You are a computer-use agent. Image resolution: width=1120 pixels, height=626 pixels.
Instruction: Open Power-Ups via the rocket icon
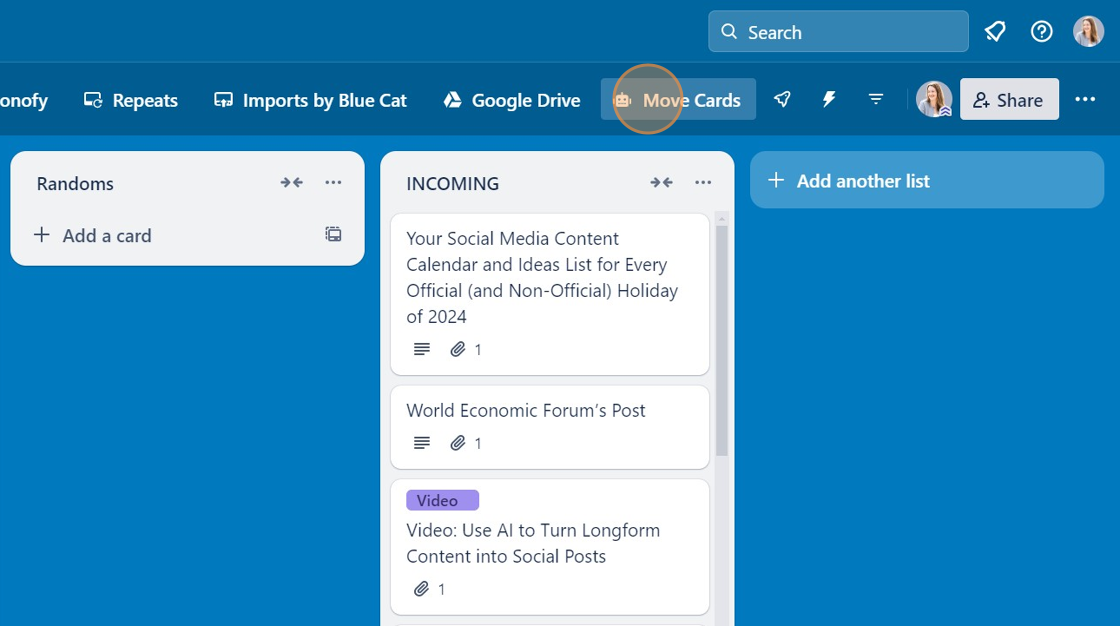[782, 99]
